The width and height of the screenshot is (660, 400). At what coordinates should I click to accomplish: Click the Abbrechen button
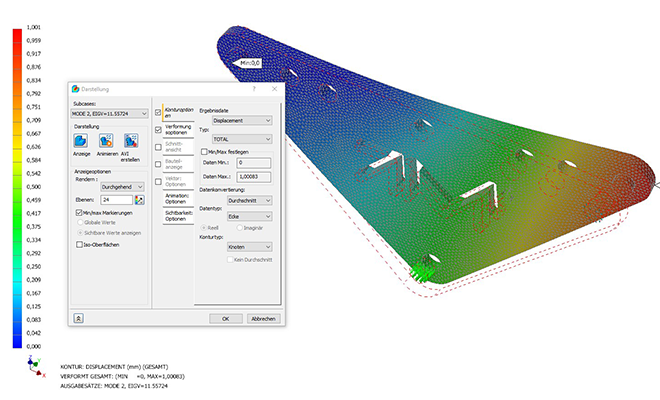pyautogui.click(x=263, y=318)
